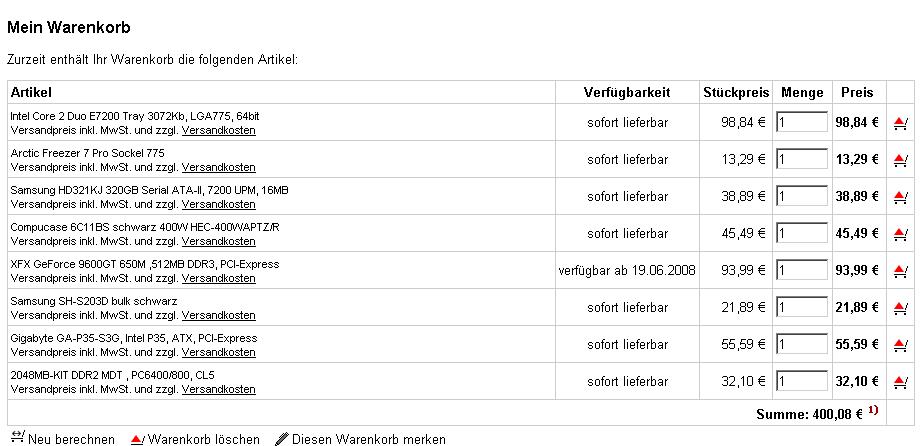Focus quantity field for Gigabyte GA-P35-S3G

802,344
